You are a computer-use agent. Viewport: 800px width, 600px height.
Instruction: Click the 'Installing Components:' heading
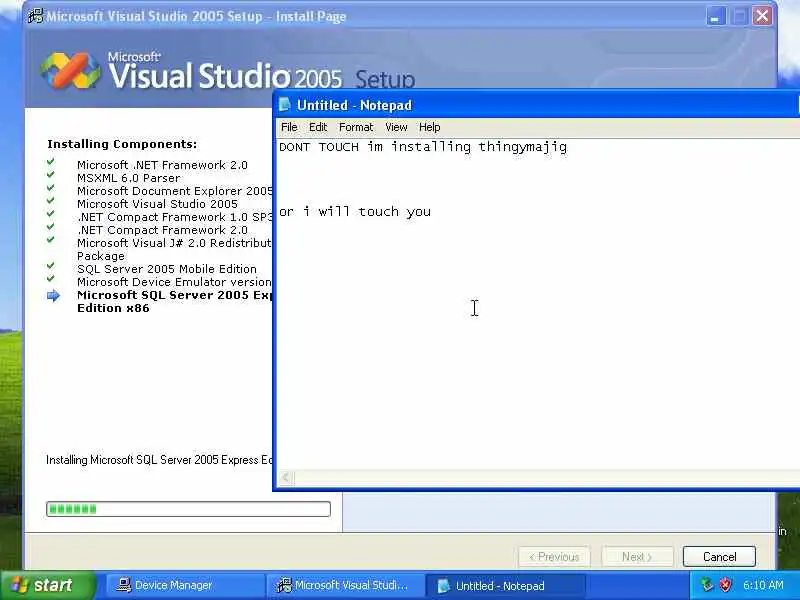point(122,144)
